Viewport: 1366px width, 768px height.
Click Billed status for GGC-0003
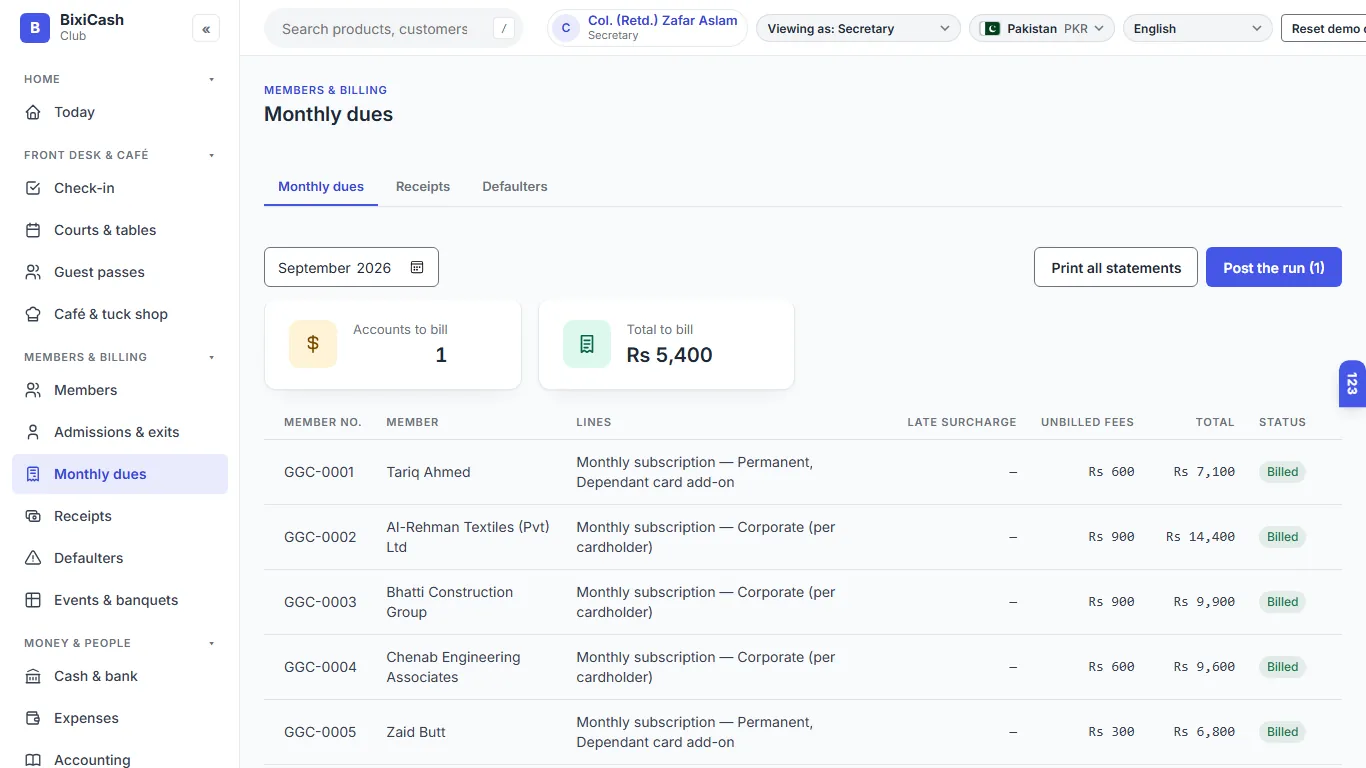pyautogui.click(x=1282, y=602)
